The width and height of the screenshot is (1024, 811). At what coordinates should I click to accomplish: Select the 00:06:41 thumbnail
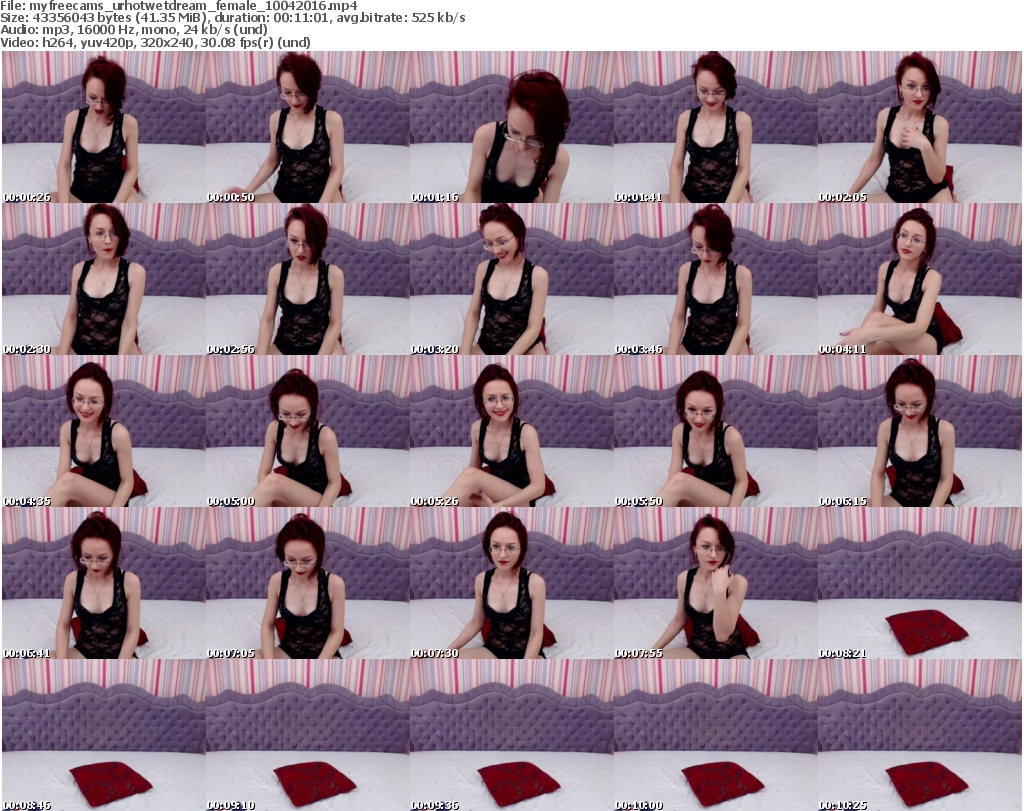[104, 583]
